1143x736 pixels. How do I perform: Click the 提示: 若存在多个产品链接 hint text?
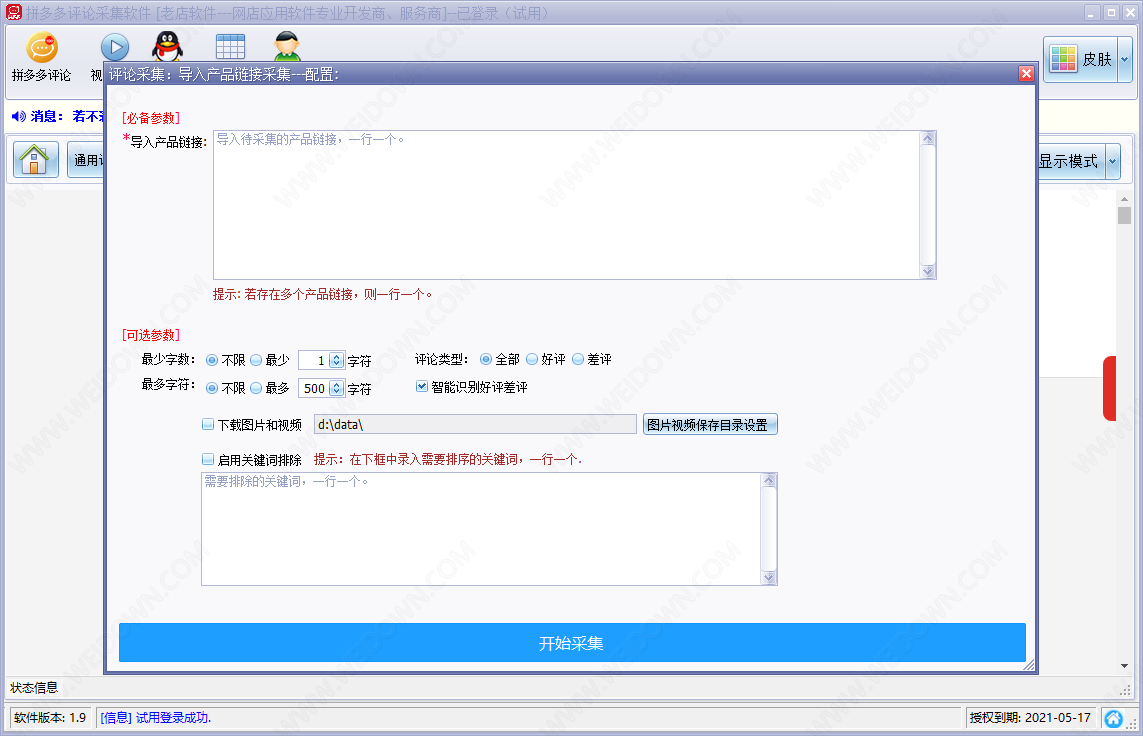(322, 294)
